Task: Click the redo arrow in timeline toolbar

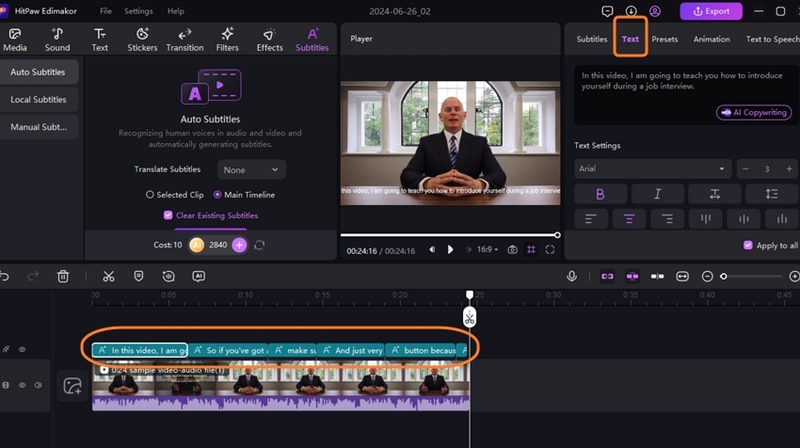Action: coord(33,277)
